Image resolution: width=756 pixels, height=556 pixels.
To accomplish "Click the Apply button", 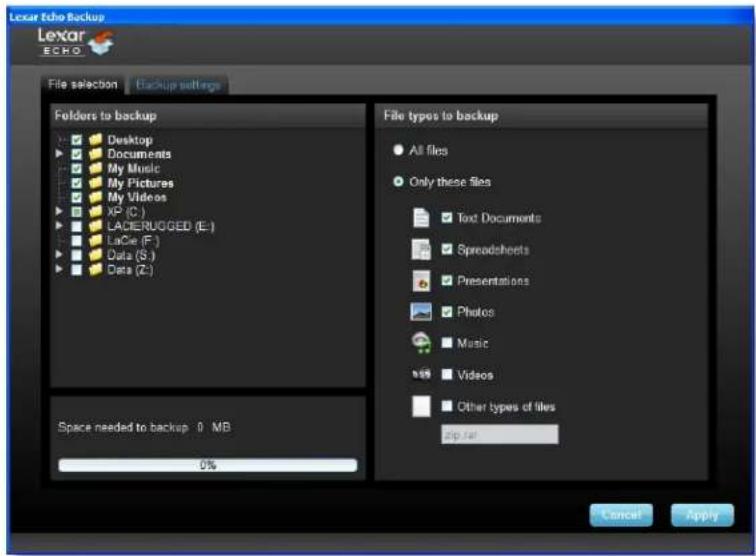I will tap(702, 515).
